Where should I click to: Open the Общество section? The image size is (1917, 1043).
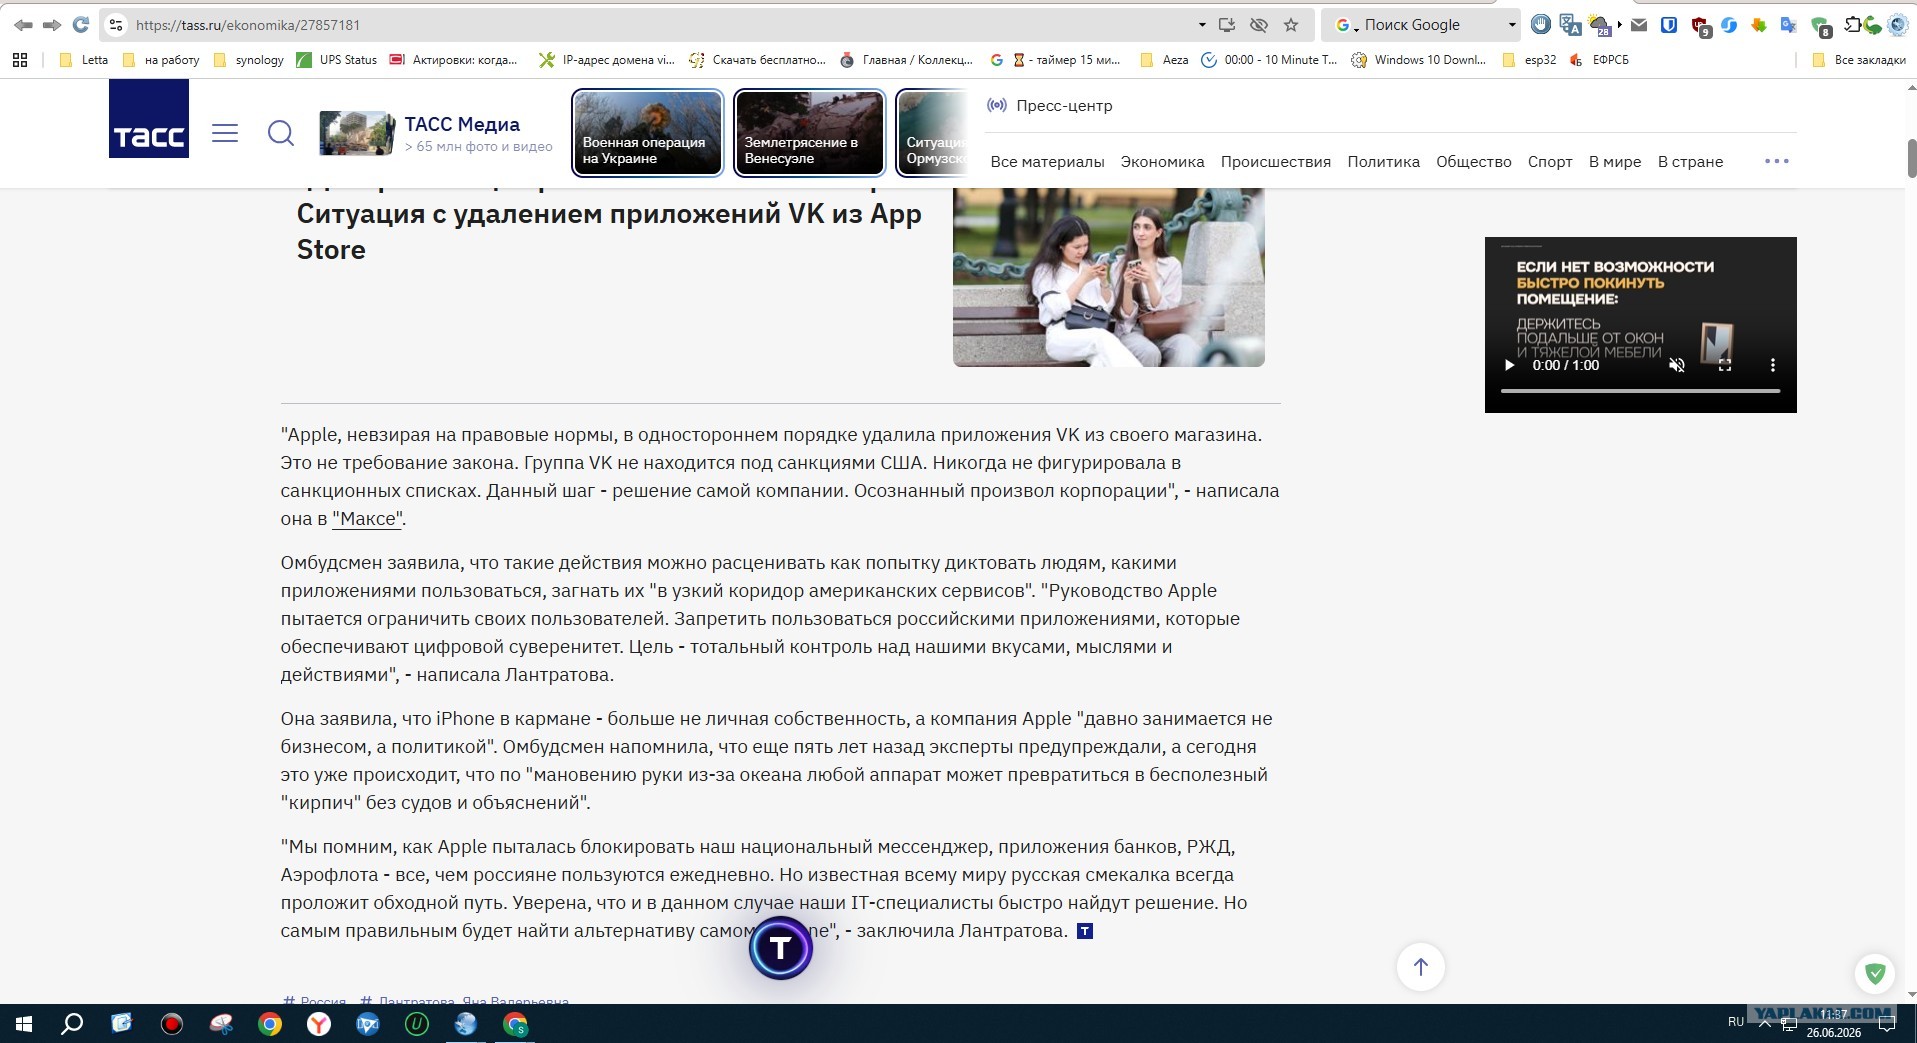point(1473,162)
